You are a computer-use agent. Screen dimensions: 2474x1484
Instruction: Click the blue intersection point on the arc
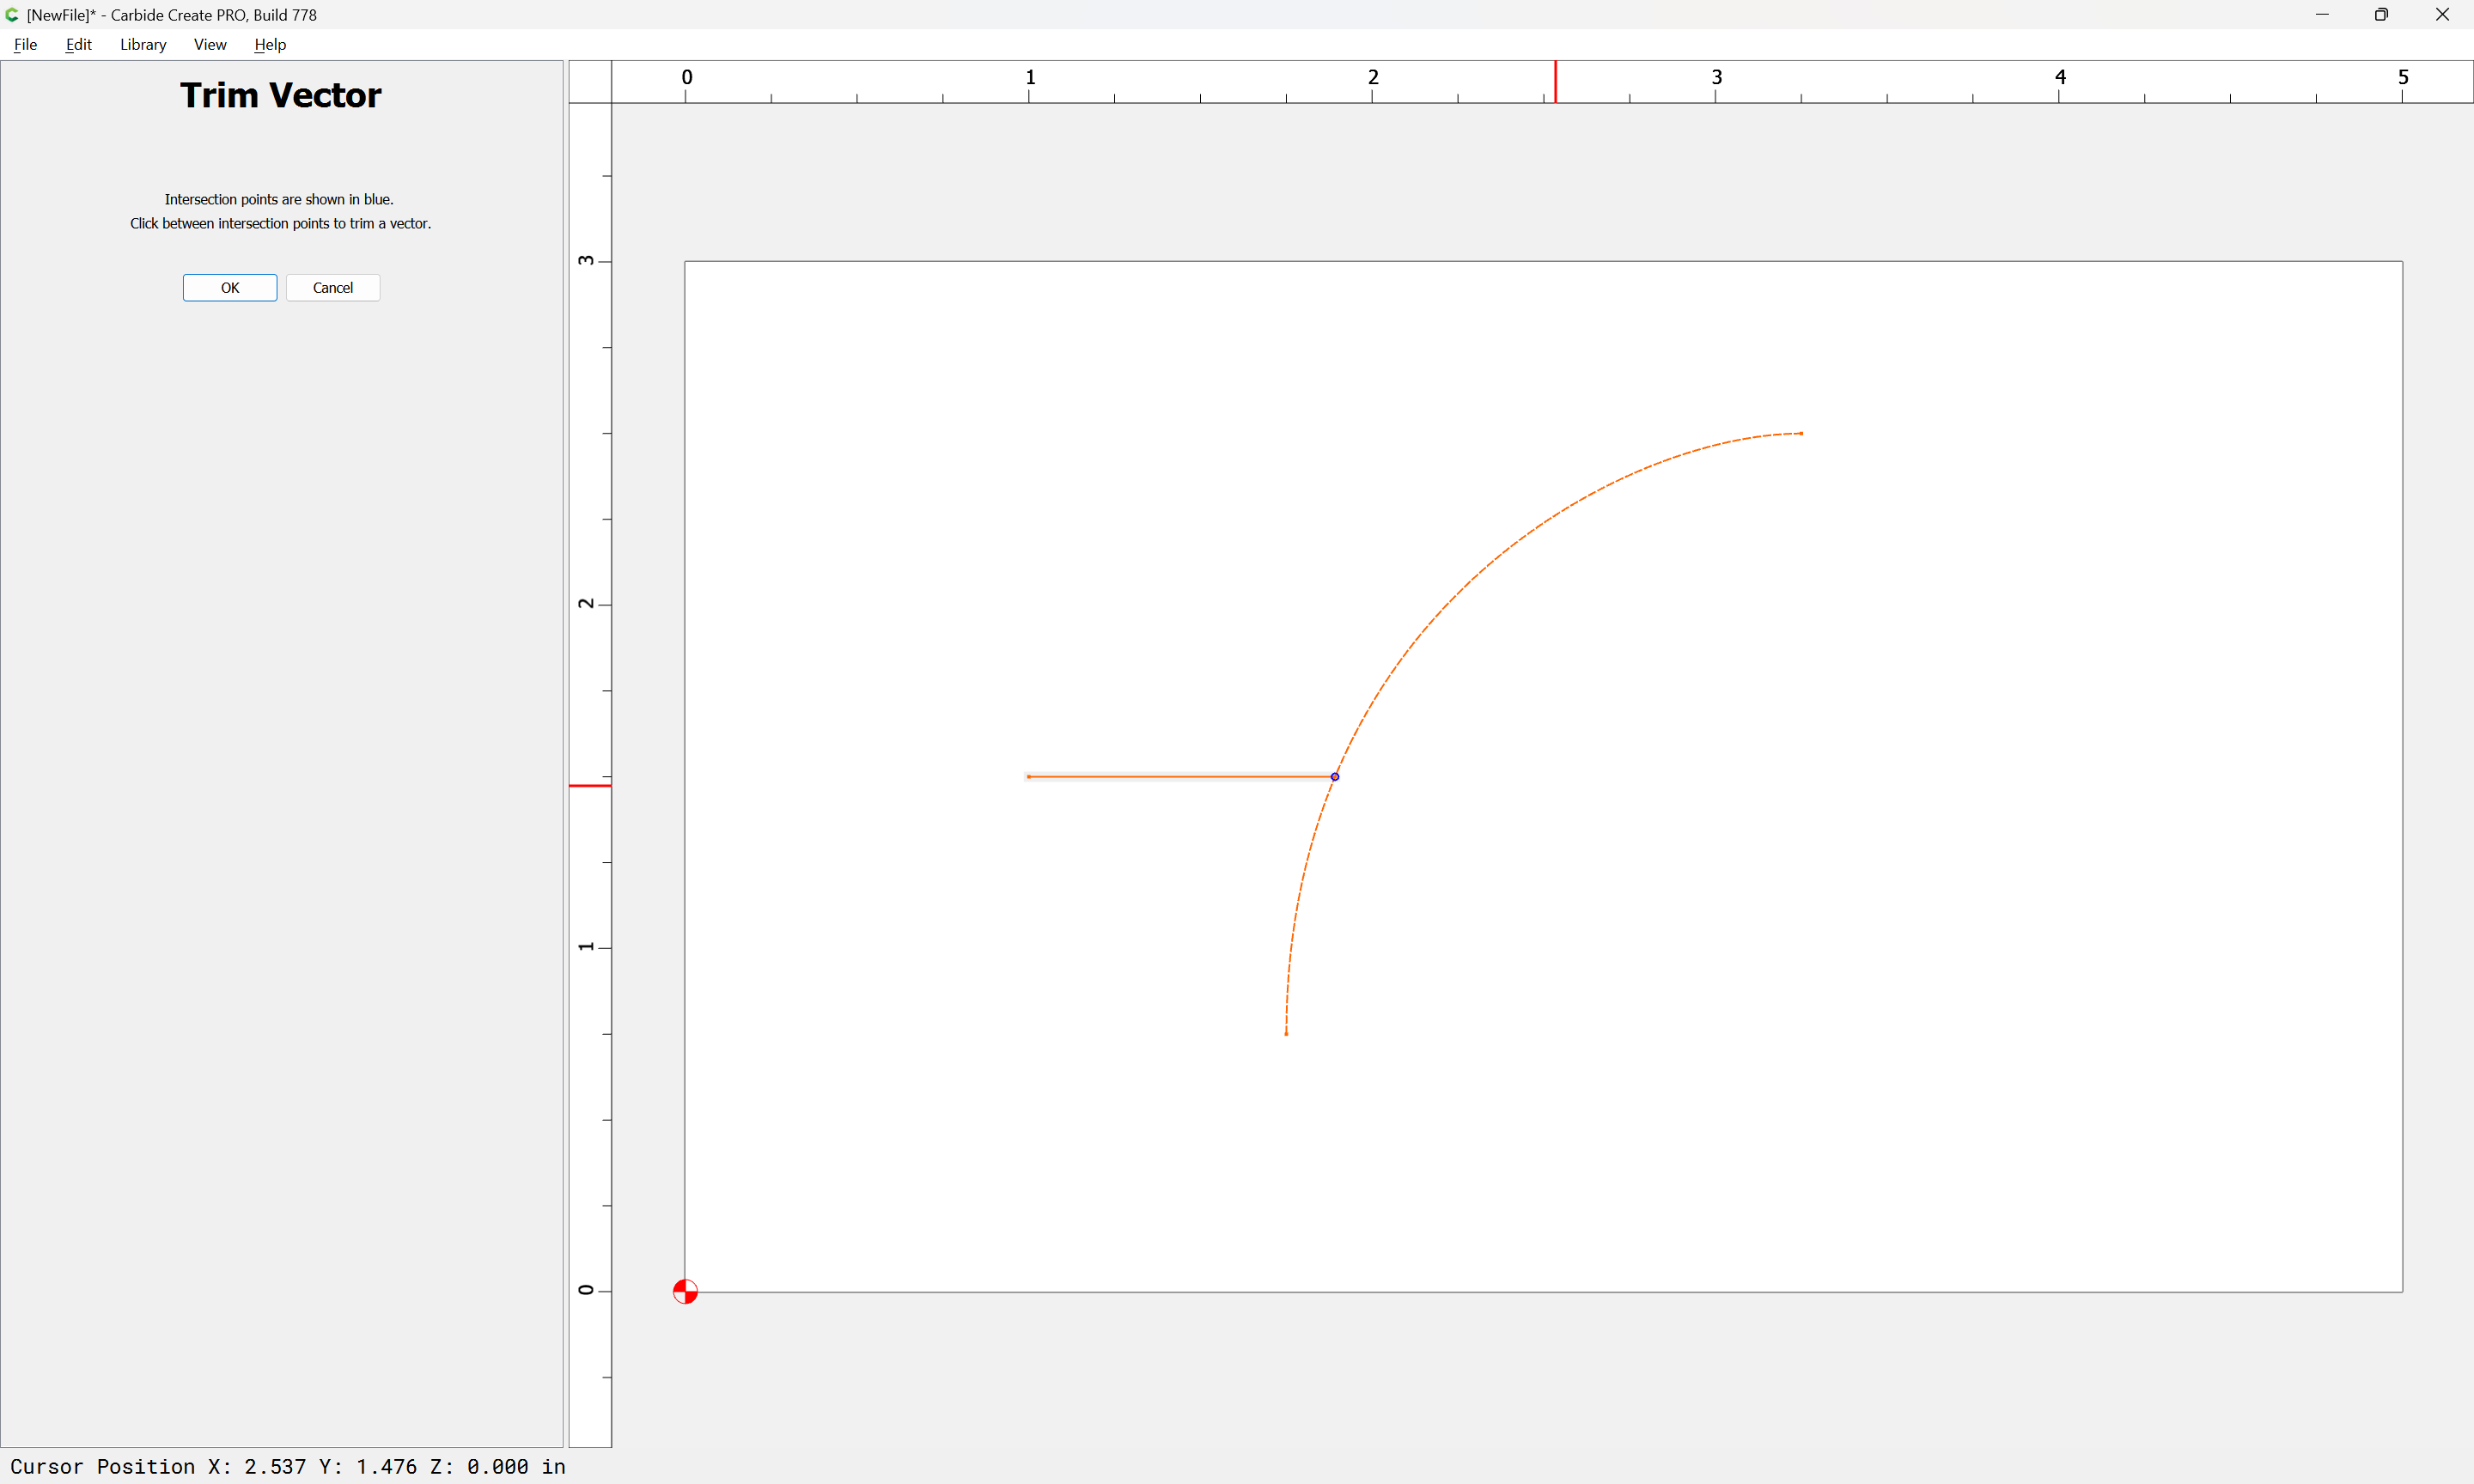tap(1335, 776)
